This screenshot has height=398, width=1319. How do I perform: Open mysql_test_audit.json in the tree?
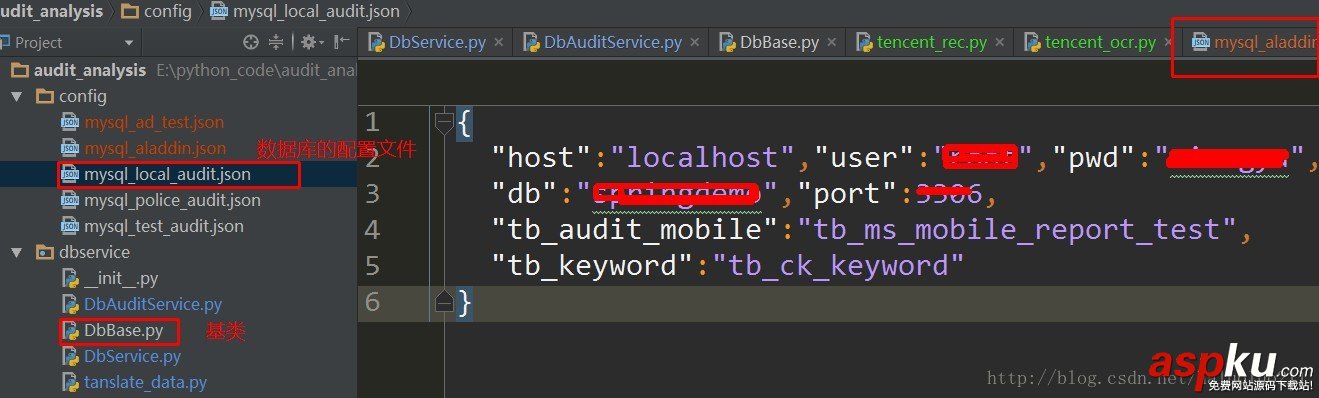(164, 227)
